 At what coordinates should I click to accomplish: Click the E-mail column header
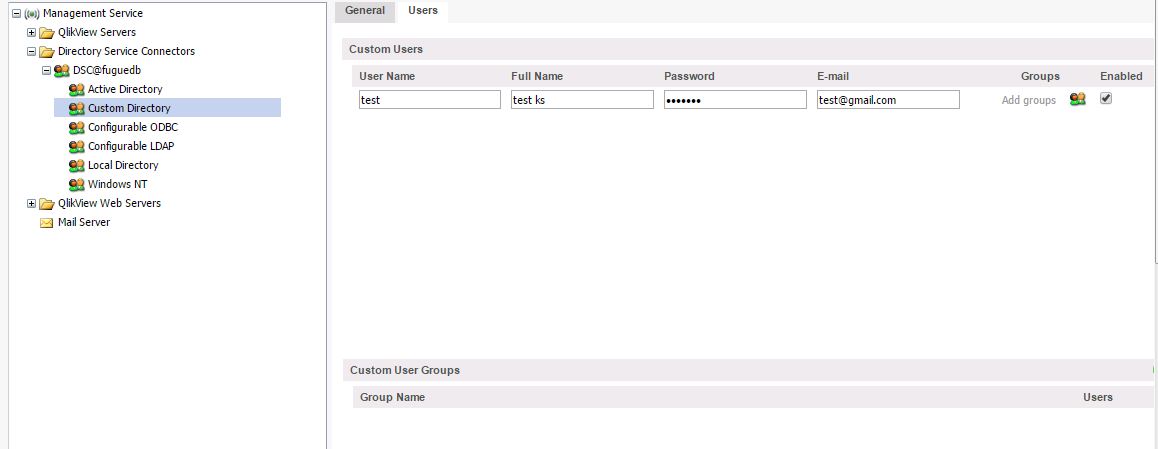point(832,76)
